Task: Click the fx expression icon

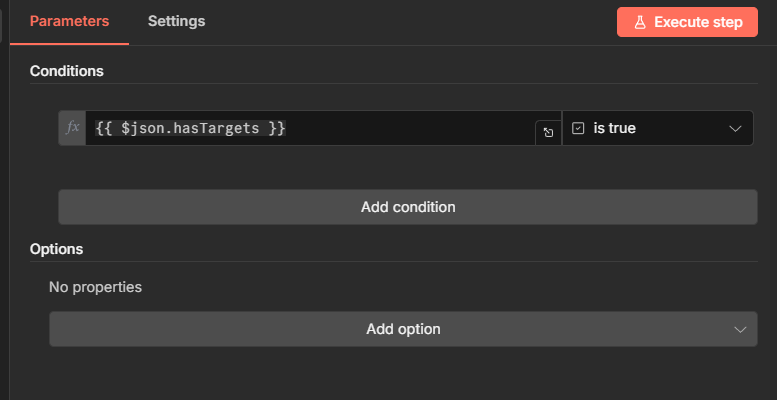Action: click(72, 128)
